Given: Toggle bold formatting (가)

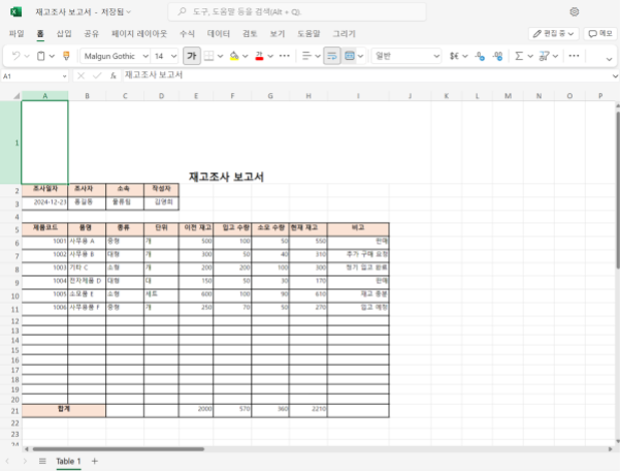Looking at the screenshot, I should 192,56.
